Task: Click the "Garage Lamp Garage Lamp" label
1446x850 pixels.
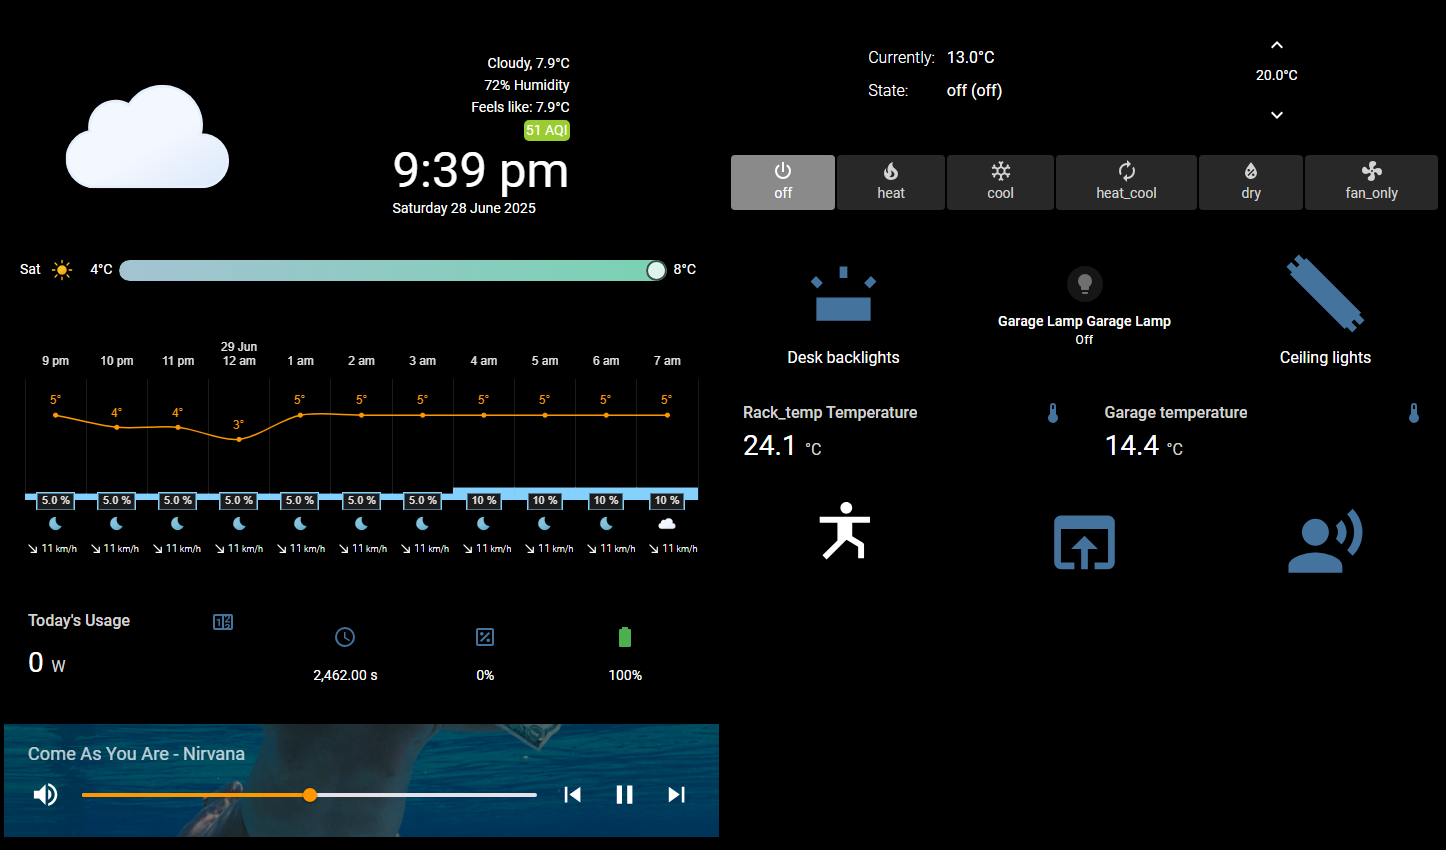Action: point(1084,321)
